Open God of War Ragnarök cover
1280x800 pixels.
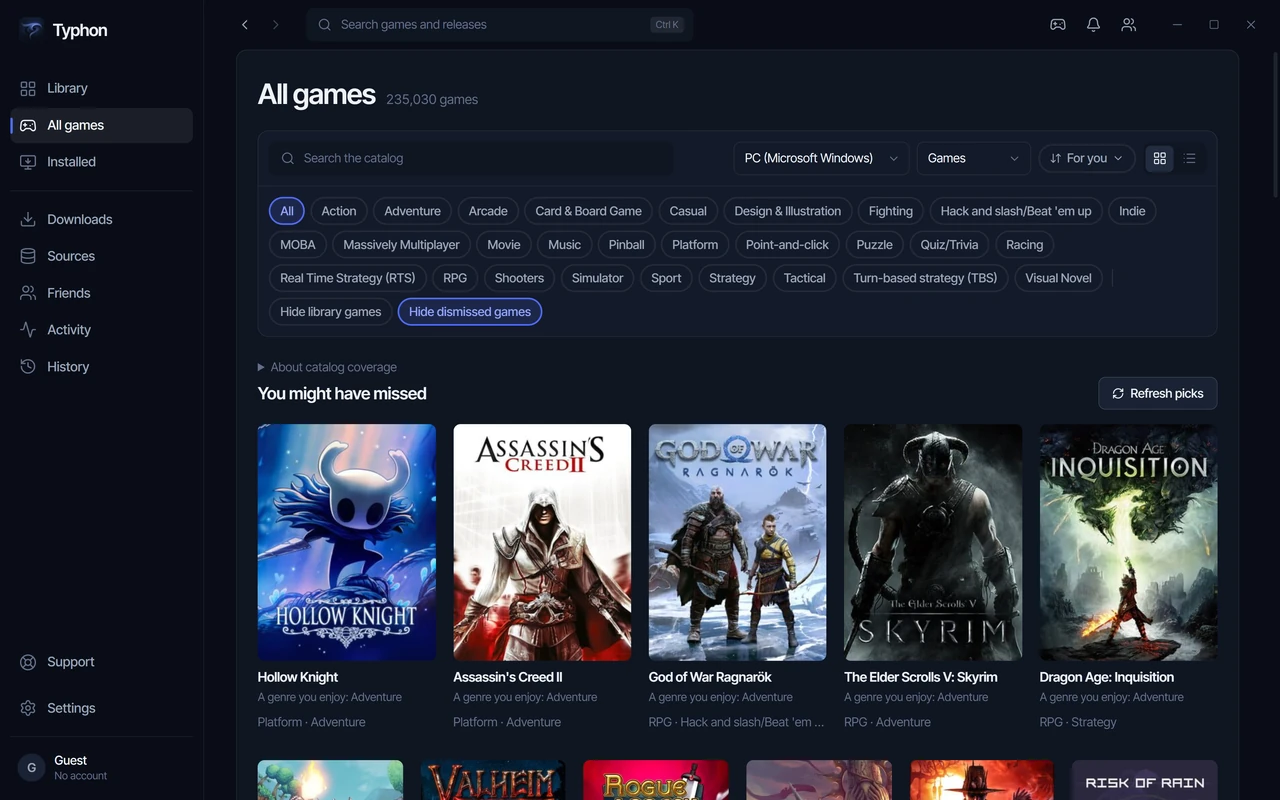point(738,542)
